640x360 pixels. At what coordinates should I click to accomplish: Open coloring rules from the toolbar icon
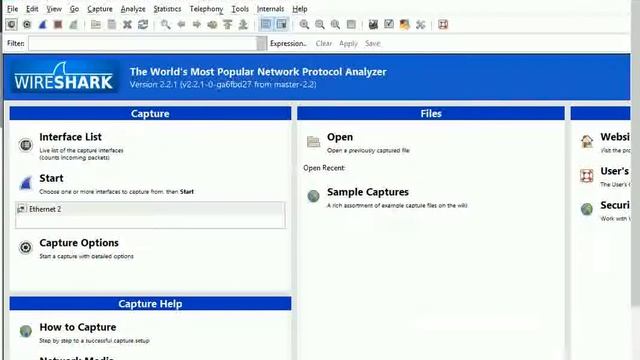[404, 24]
